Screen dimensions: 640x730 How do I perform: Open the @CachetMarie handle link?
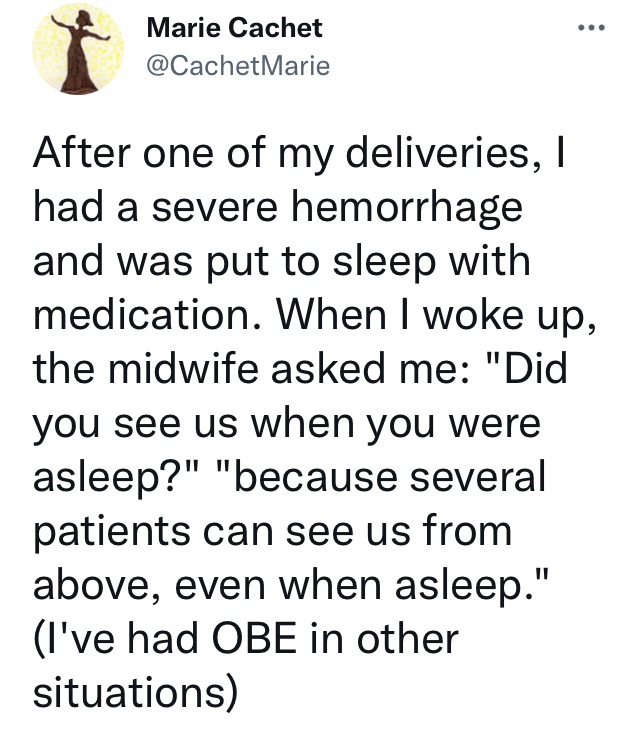[238, 65]
